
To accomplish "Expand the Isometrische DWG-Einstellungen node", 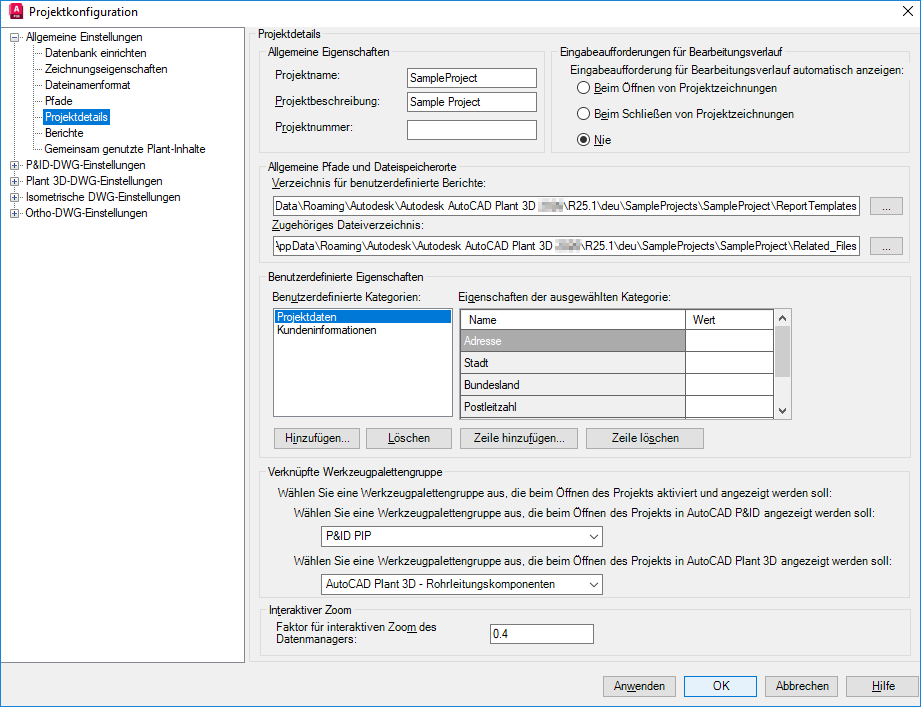I will pyautogui.click(x=14, y=197).
